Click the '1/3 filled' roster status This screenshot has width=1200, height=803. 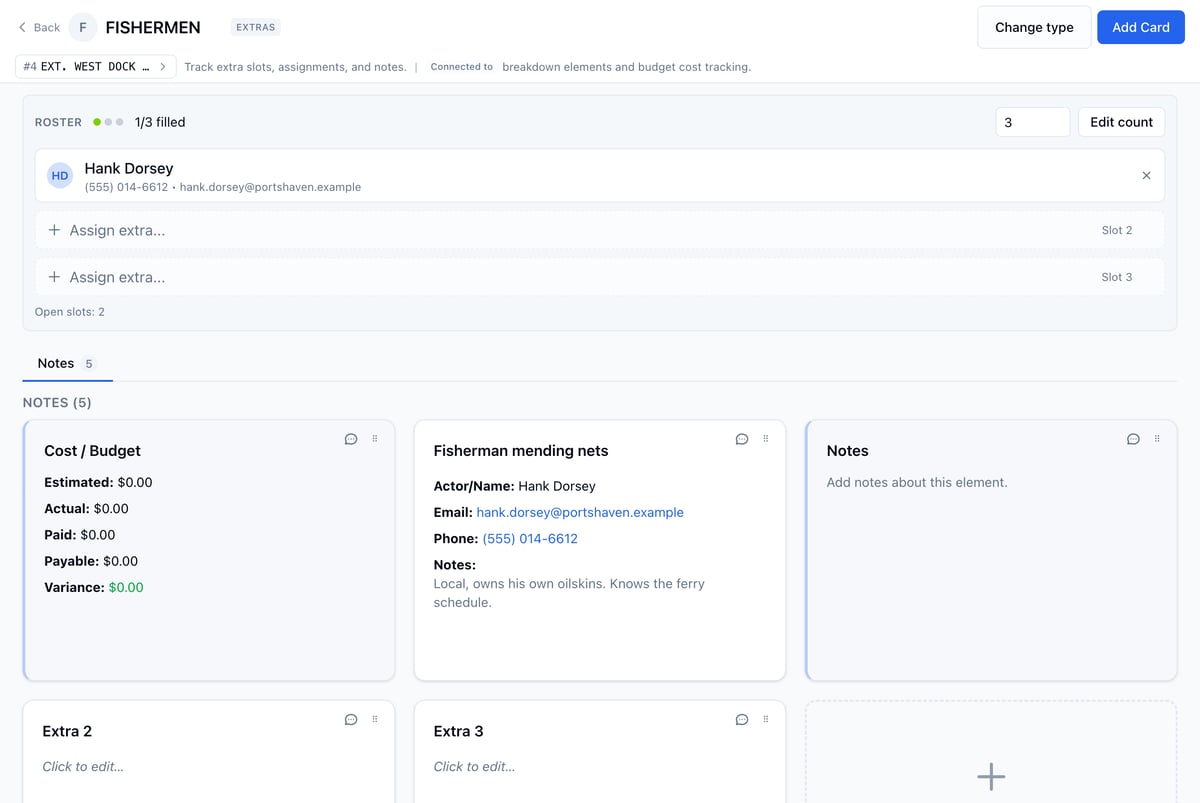tap(160, 122)
